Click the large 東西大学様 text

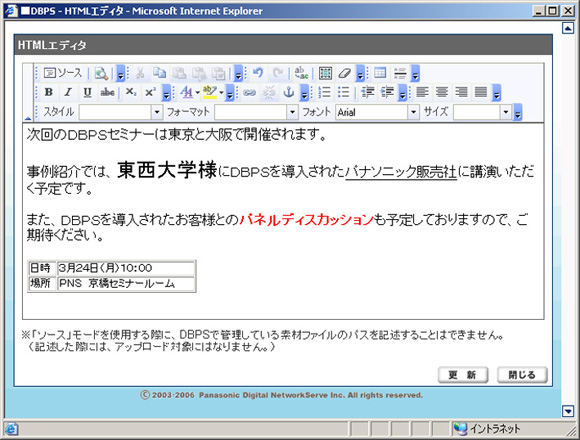(167, 170)
